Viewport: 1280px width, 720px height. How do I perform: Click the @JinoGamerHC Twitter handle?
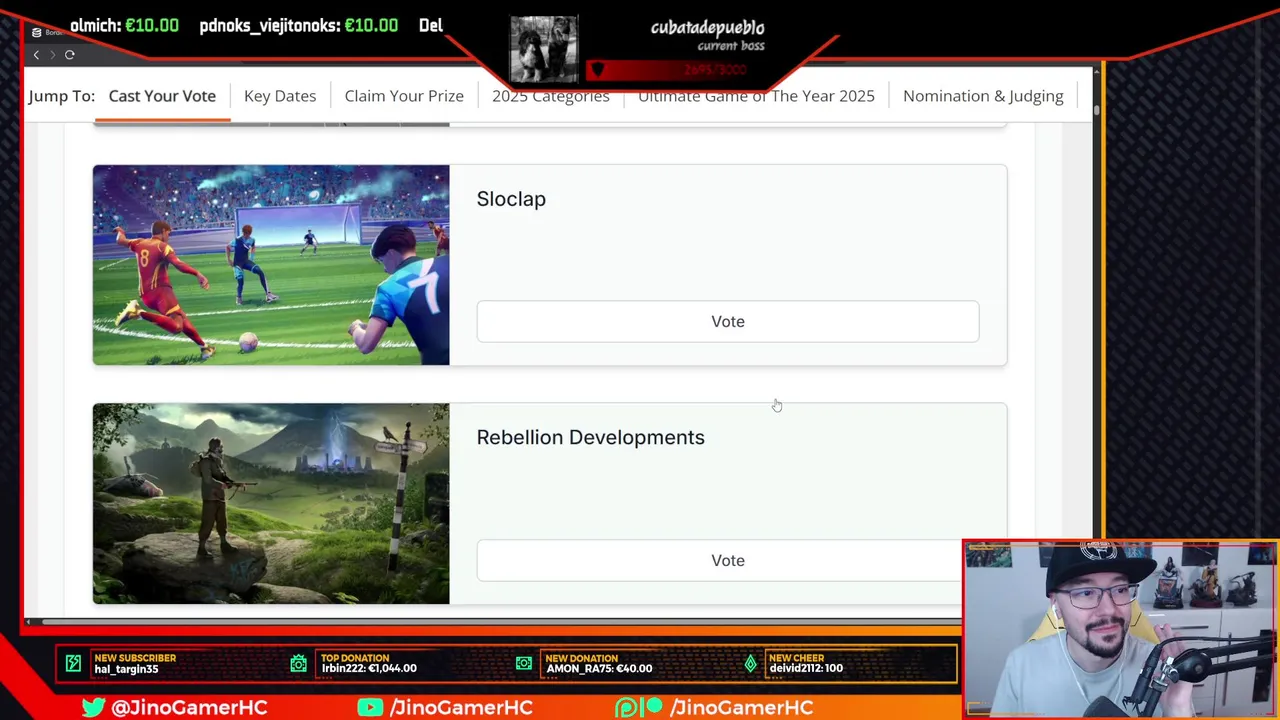pos(189,707)
